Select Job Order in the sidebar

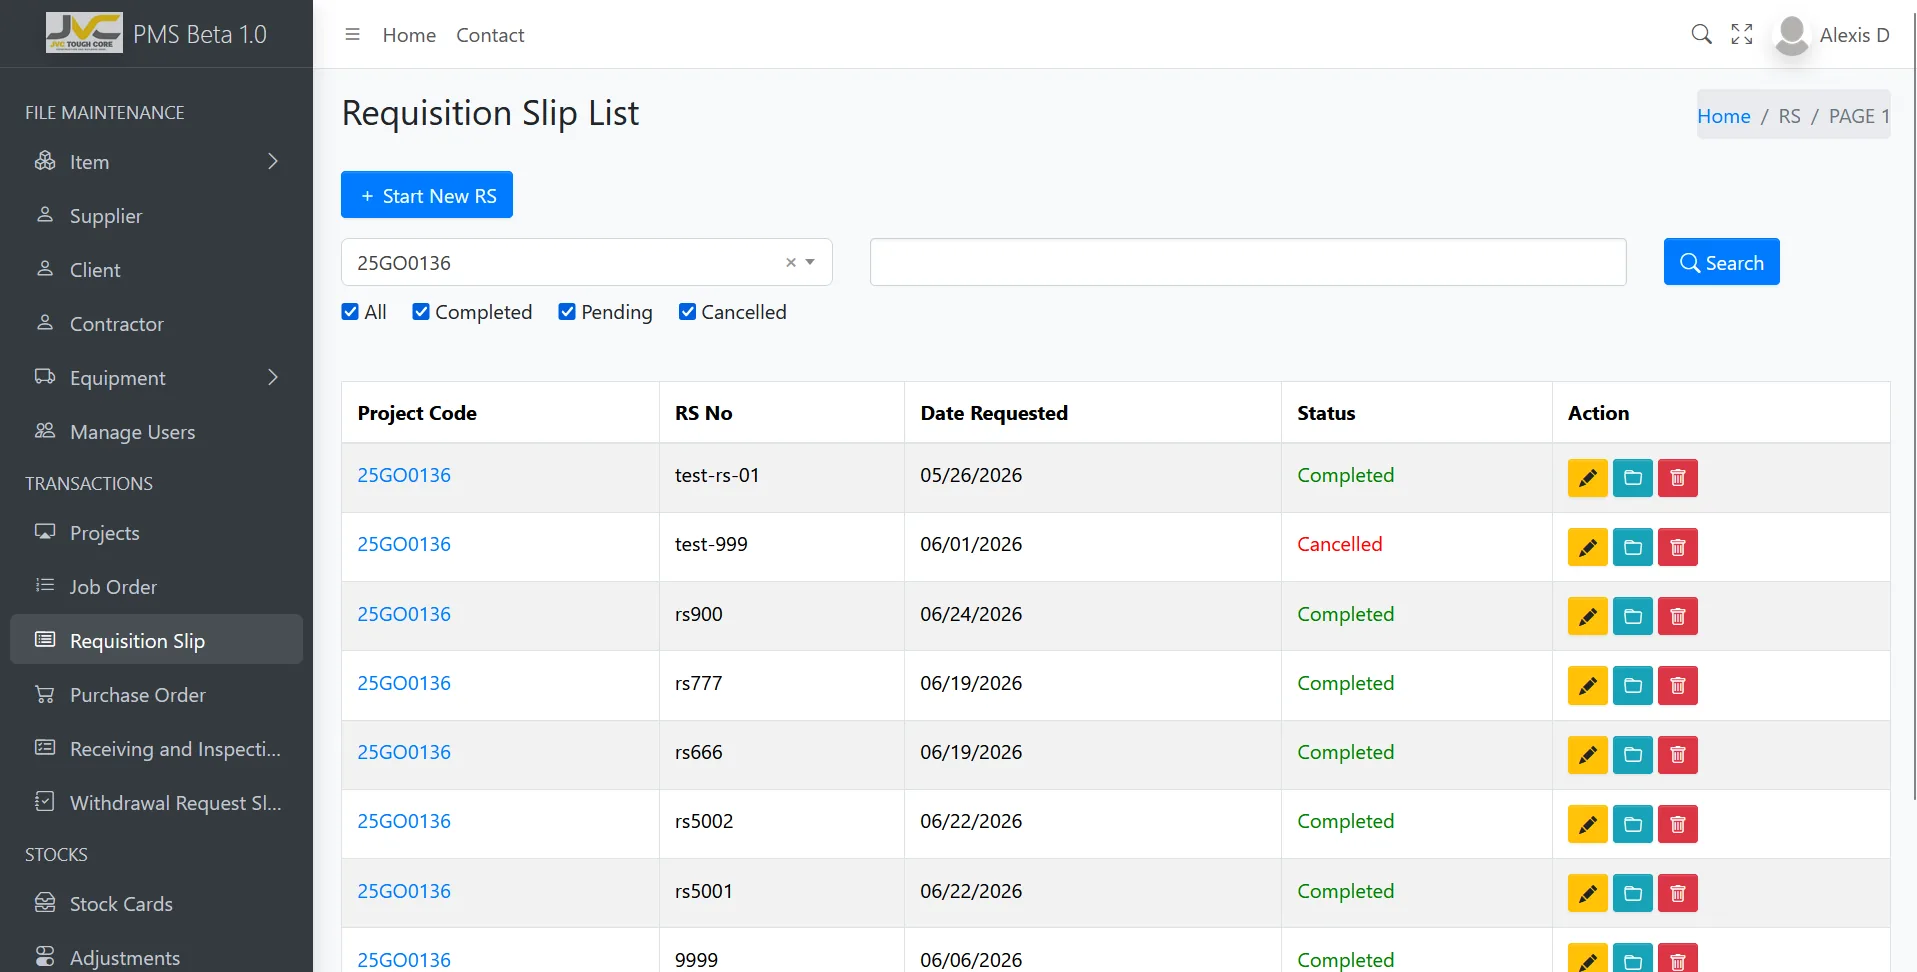[156, 587]
